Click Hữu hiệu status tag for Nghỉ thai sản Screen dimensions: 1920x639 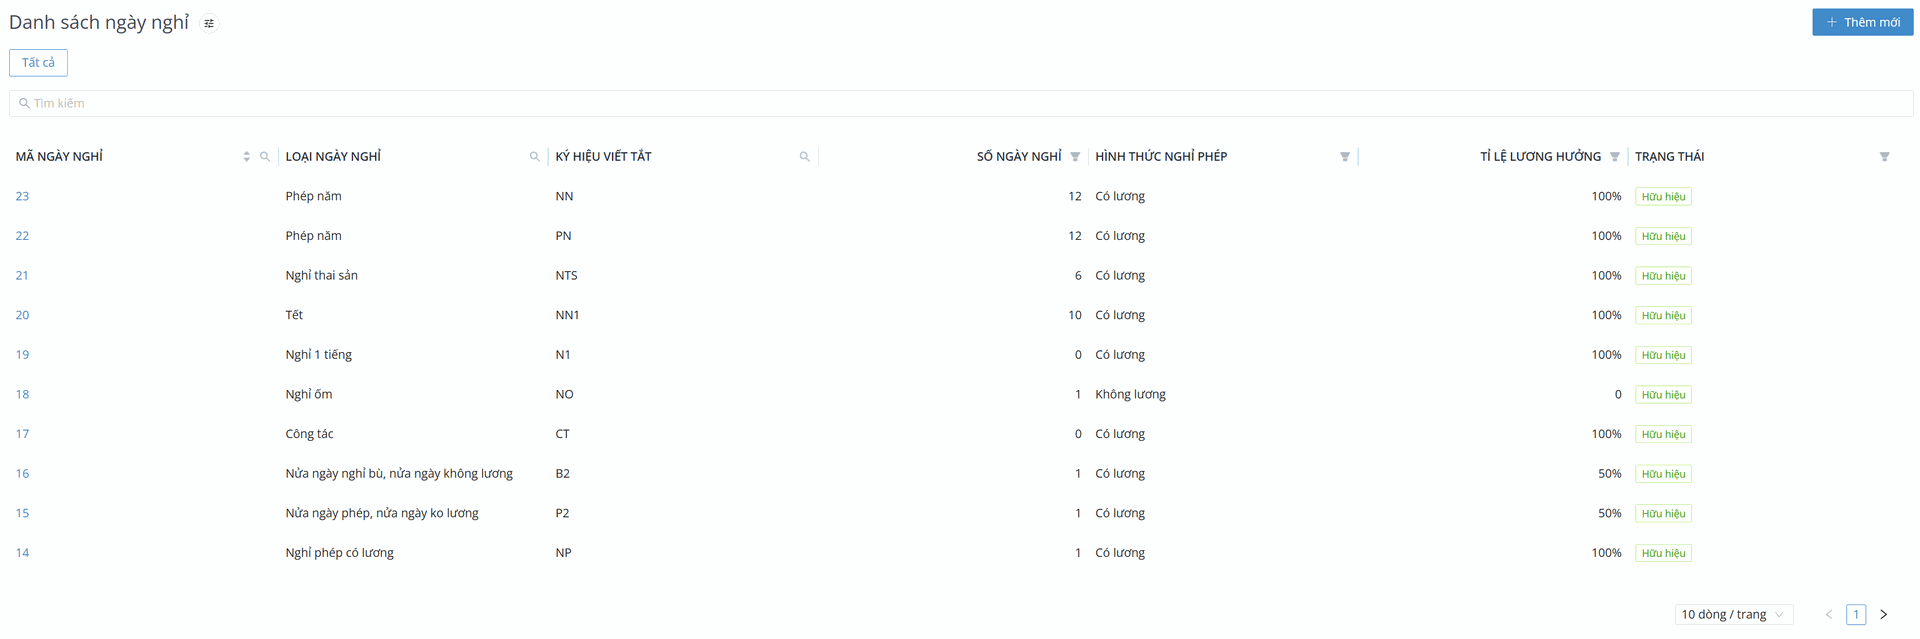(x=1663, y=276)
